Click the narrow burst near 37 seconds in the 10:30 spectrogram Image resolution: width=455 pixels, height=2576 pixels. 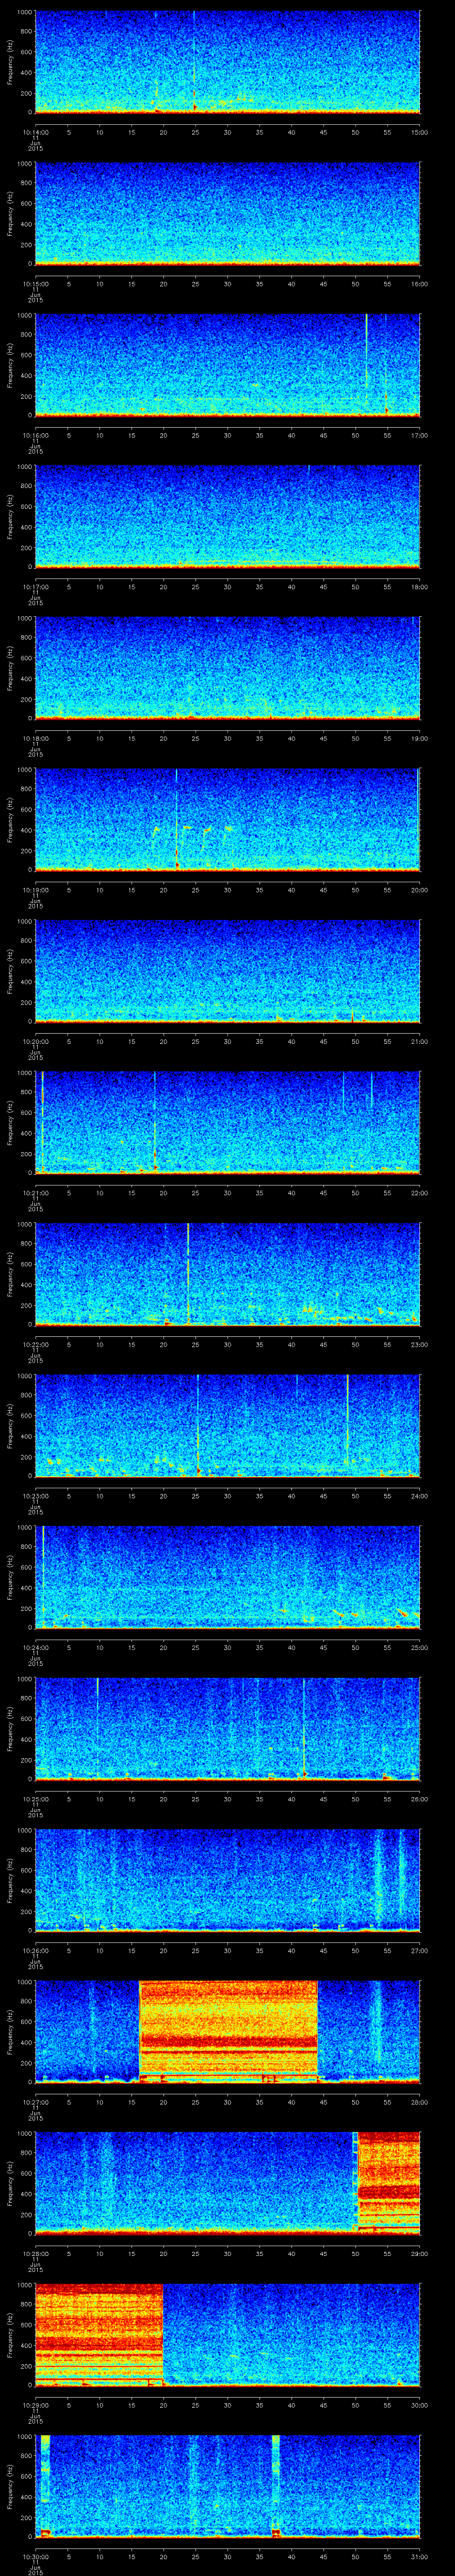[x=276, y=2480]
